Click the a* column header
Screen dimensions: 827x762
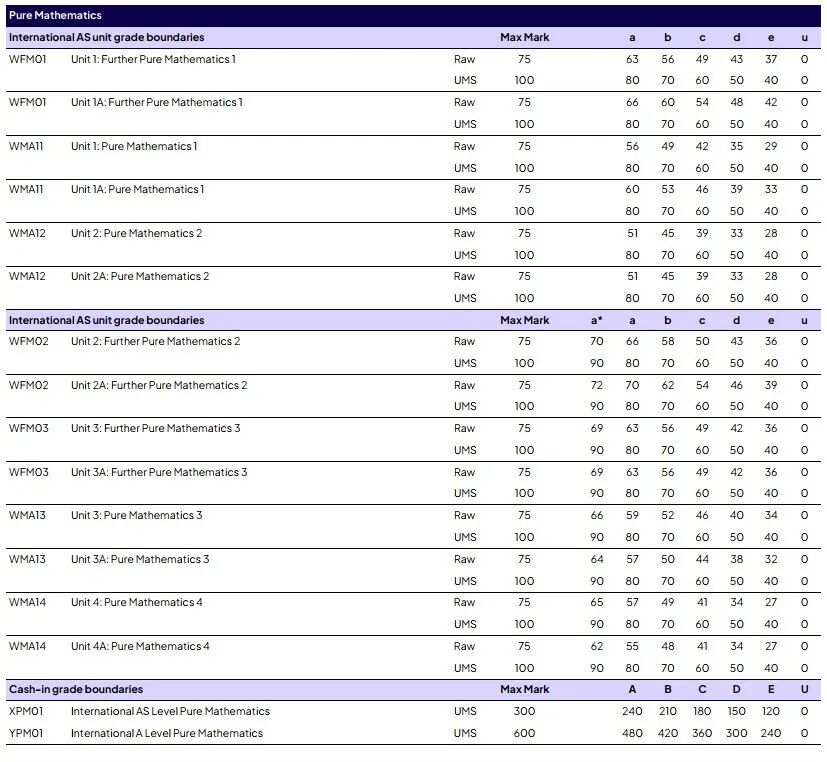click(x=597, y=320)
